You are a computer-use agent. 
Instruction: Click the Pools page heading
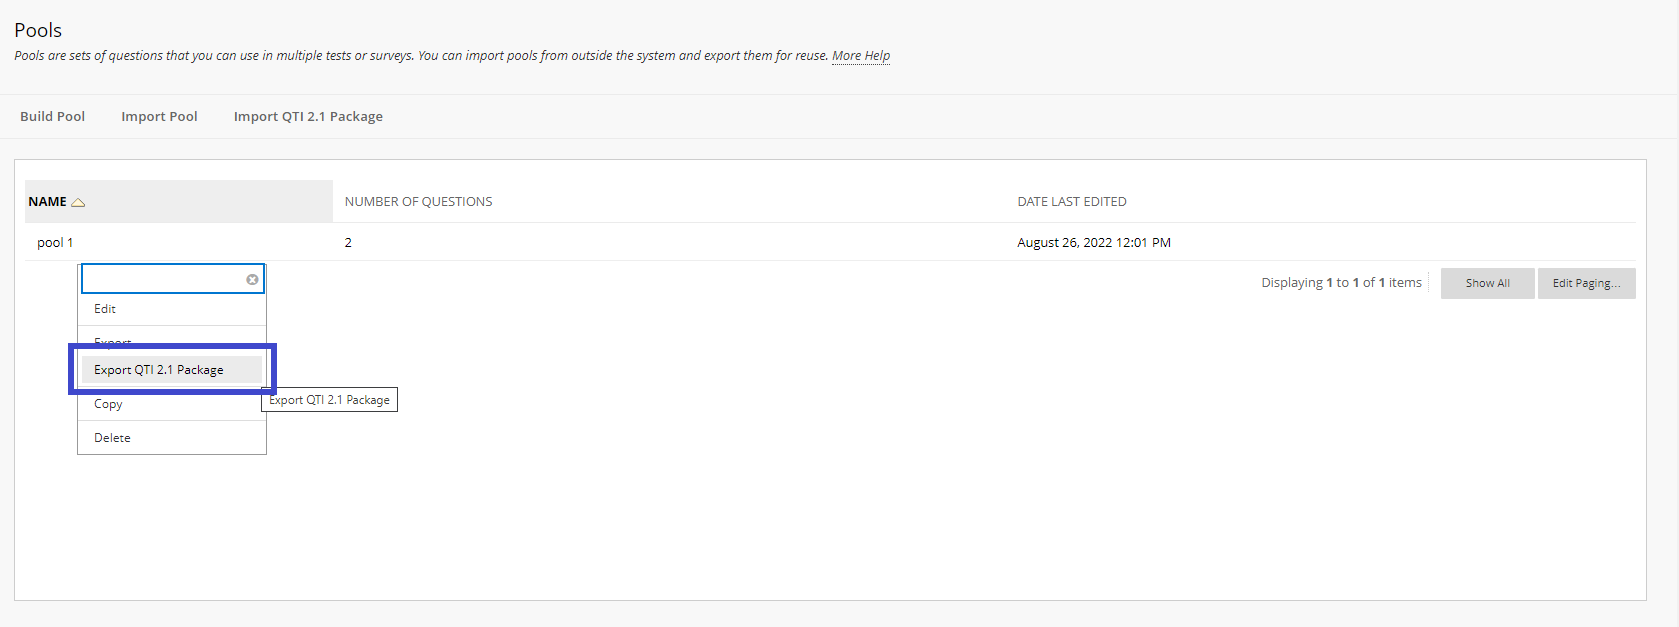pyautogui.click(x=38, y=30)
